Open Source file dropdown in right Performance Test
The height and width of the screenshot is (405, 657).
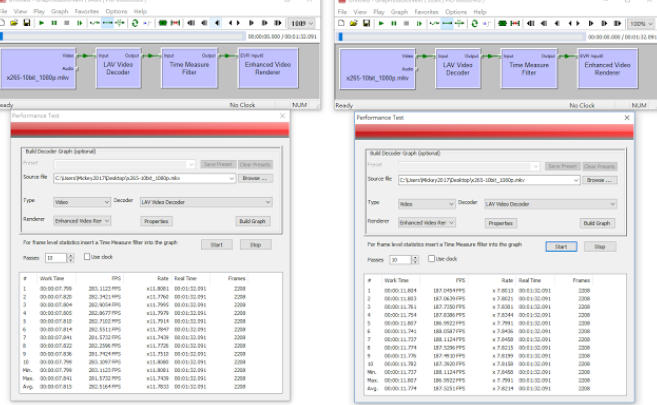576,180
